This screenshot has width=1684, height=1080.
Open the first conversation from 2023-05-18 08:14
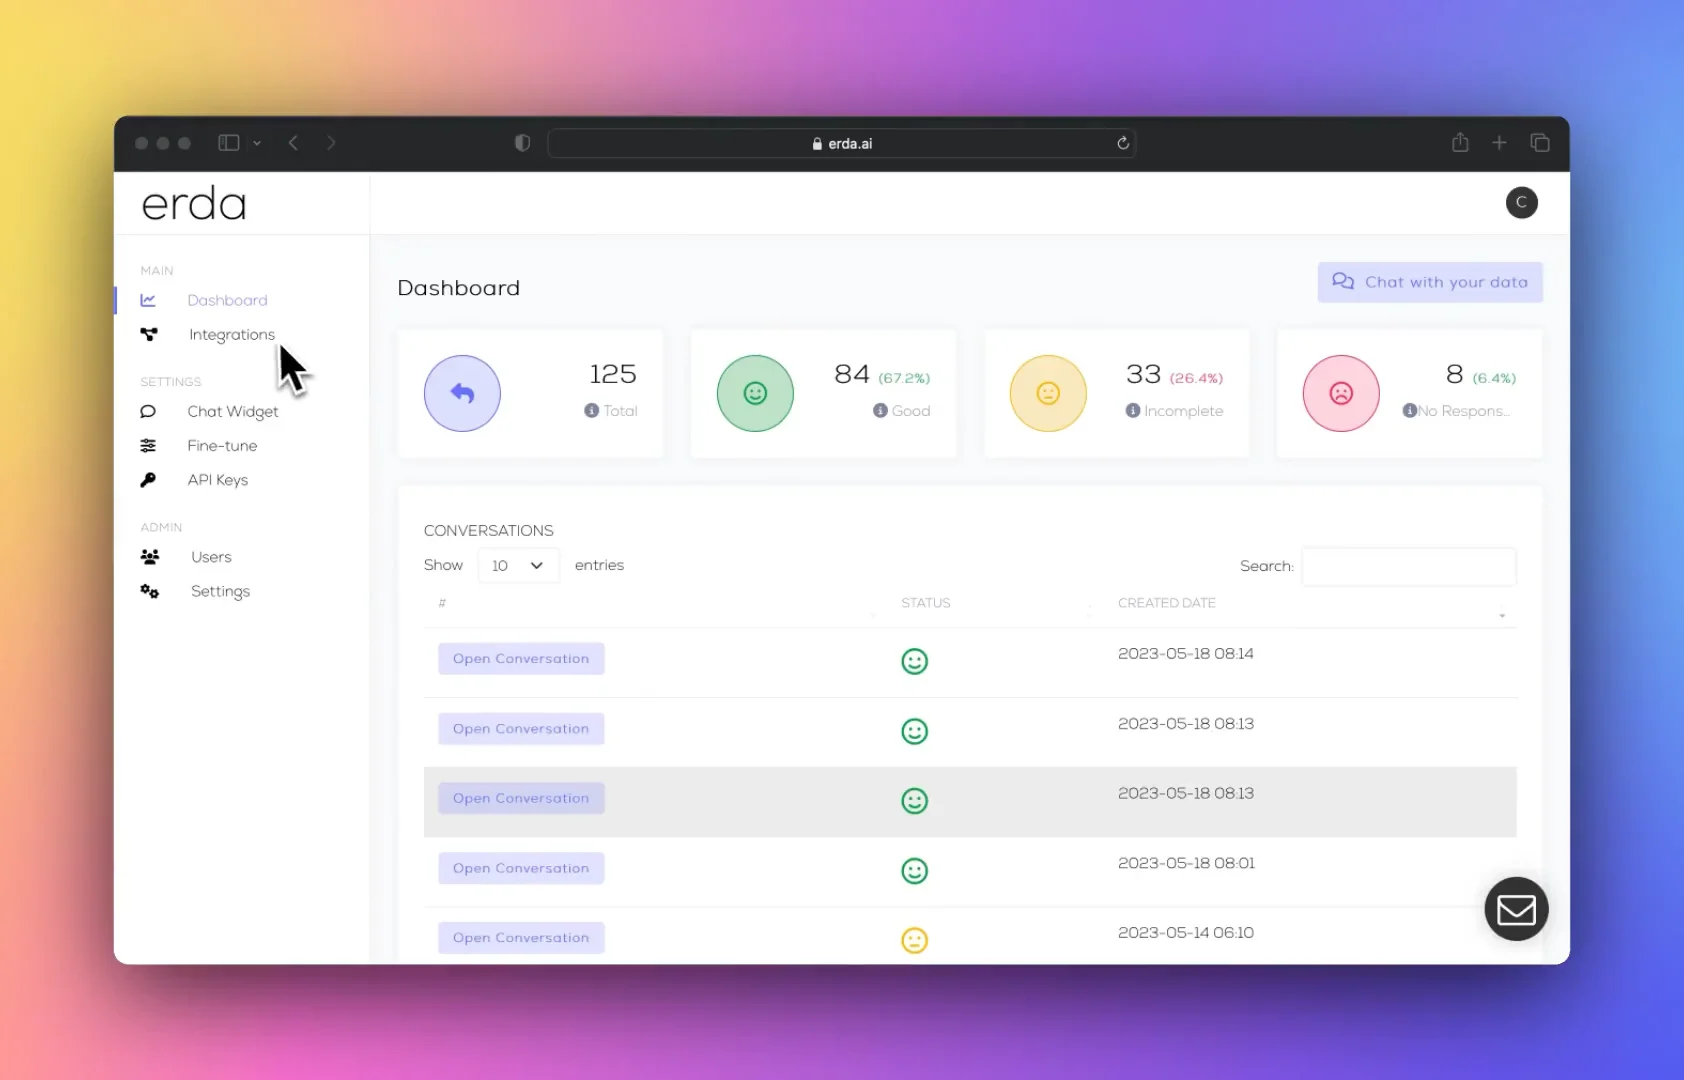520,658
